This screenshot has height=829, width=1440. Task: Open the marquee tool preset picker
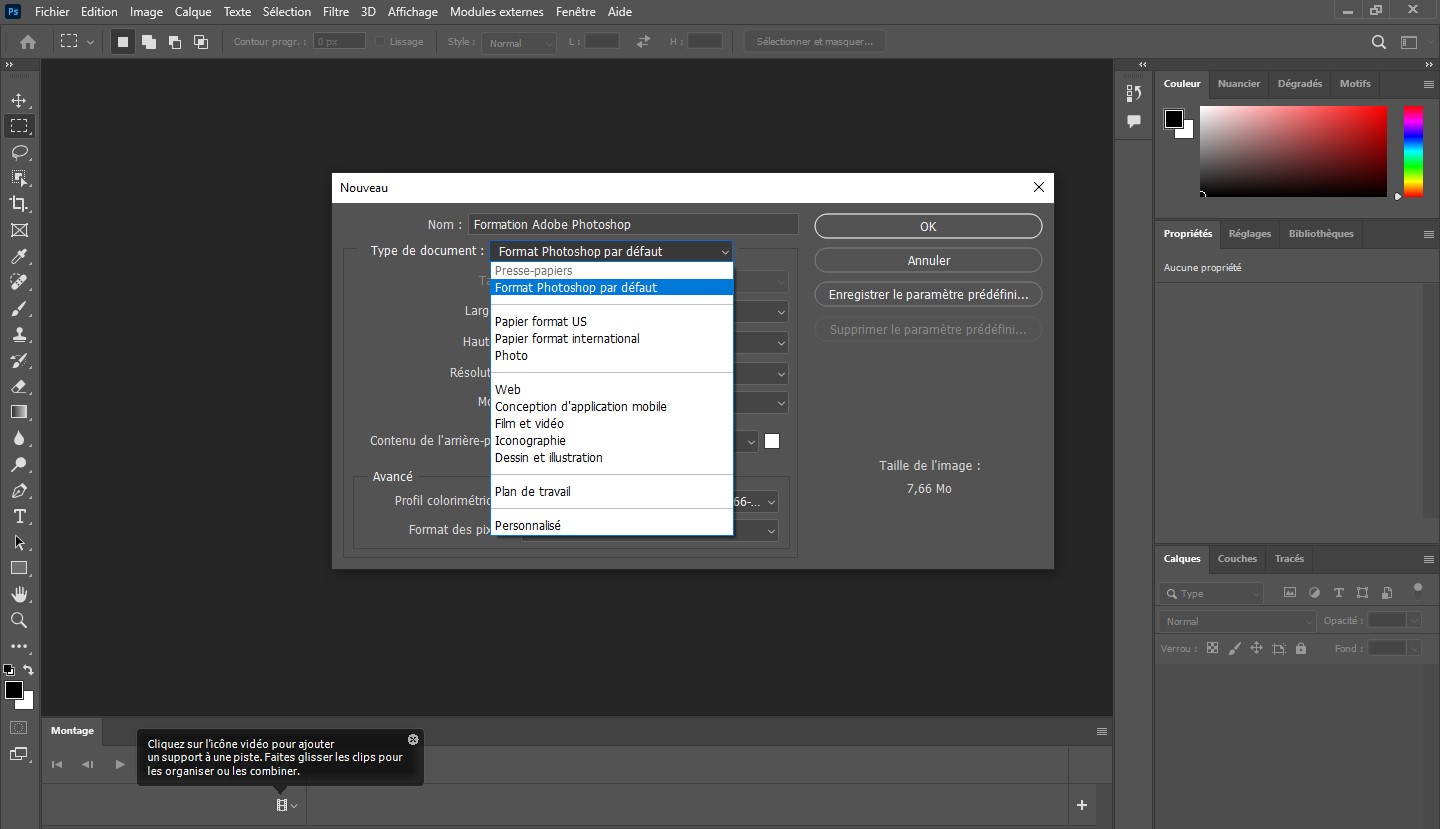pos(77,42)
